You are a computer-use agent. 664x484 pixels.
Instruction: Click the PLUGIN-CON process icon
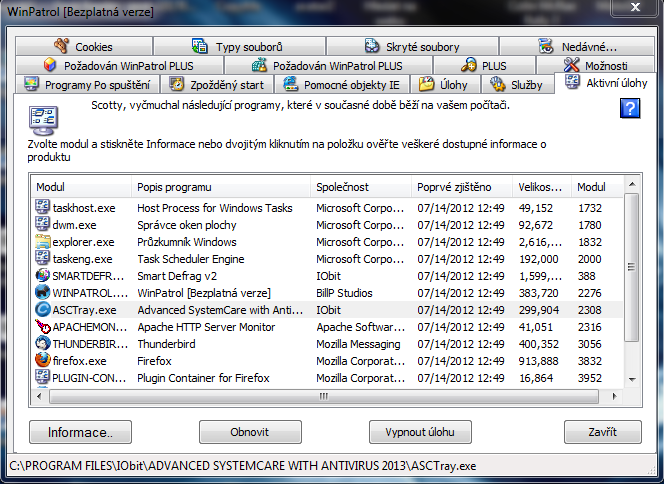tap(42, 377)
